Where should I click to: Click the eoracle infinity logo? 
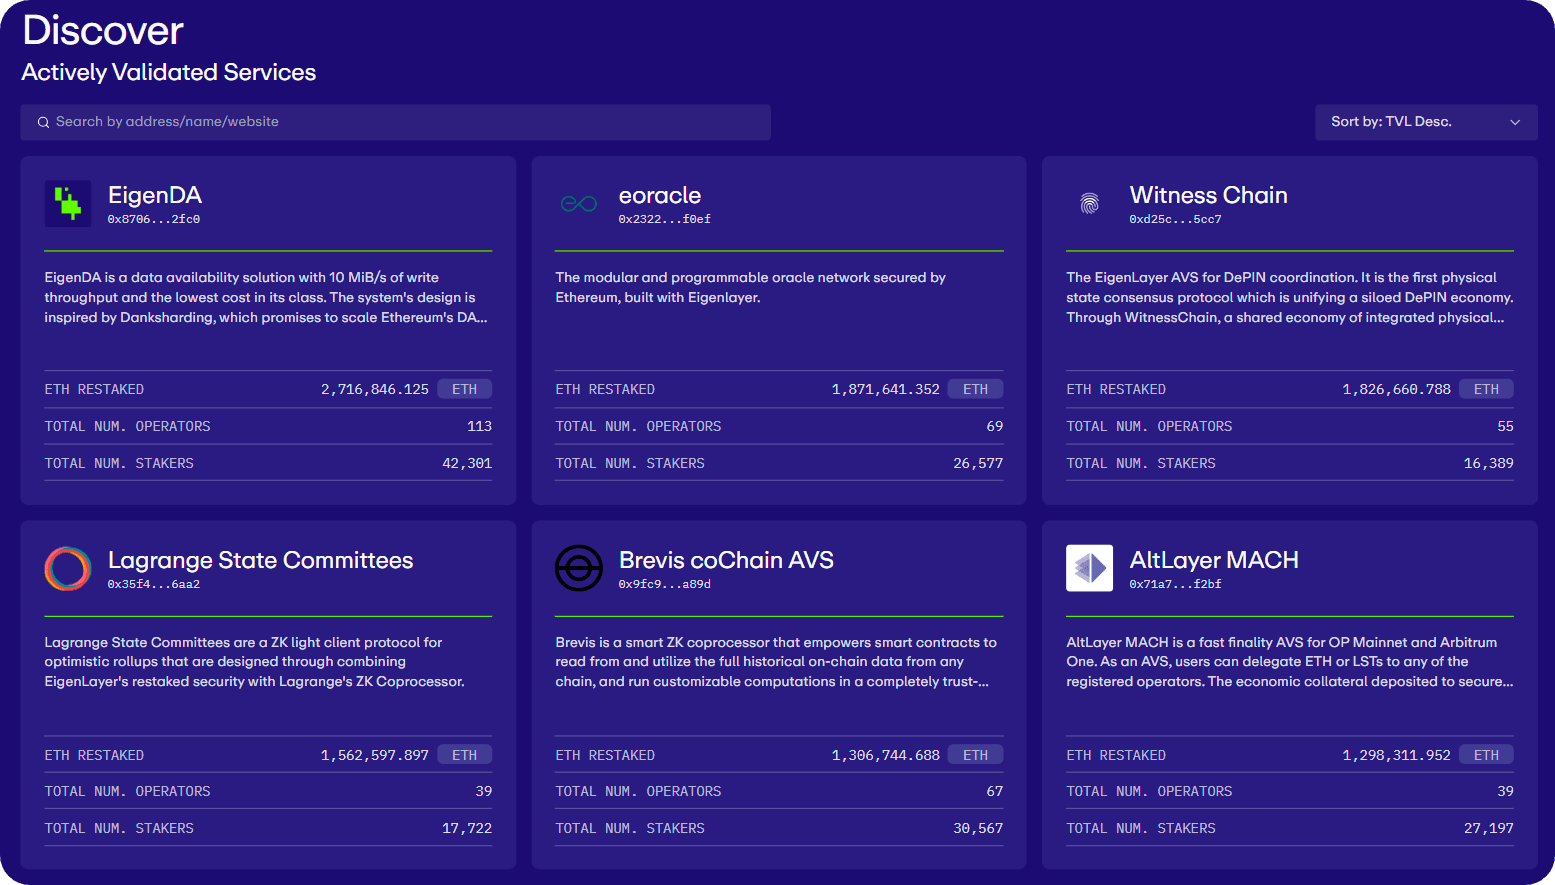click(x=579, y=204)
